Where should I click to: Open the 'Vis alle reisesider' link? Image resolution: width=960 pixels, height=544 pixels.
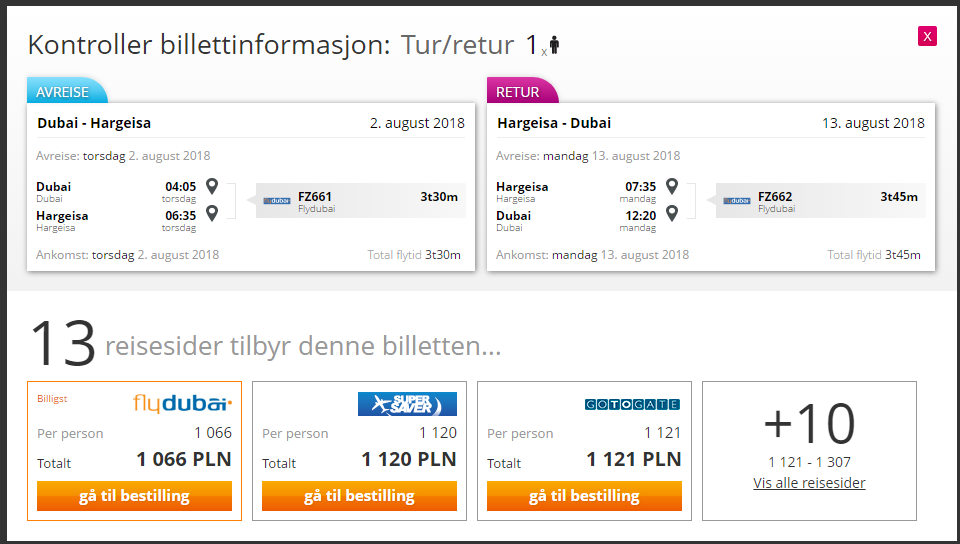pos(809,483)
